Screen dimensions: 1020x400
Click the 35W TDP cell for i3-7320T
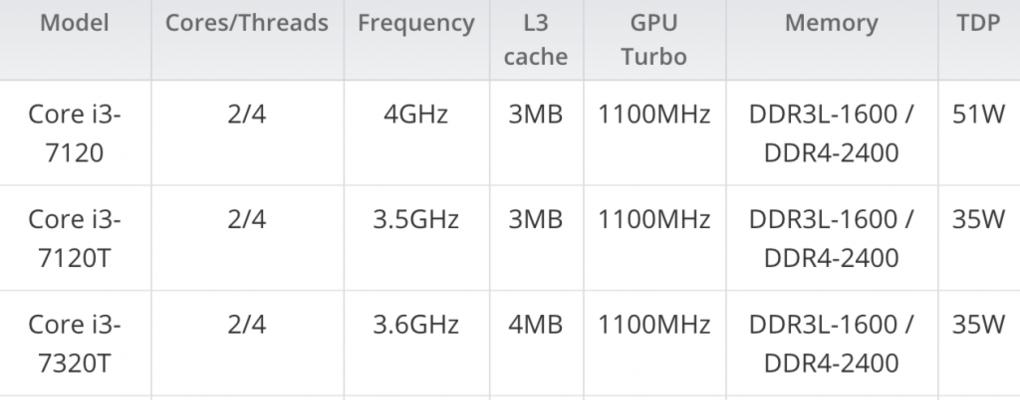(978, 325)
